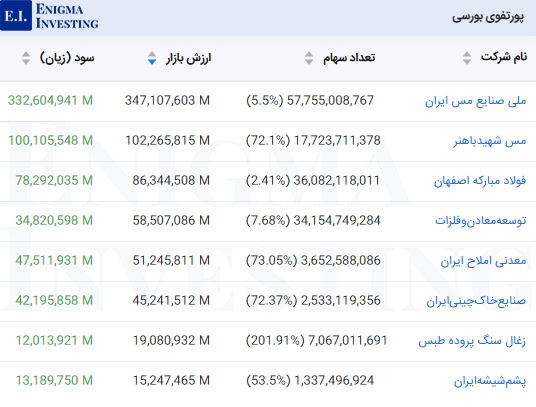Select share count 2,533,119,356
Screen dimensions: 536x407
[x=340, y=300]
